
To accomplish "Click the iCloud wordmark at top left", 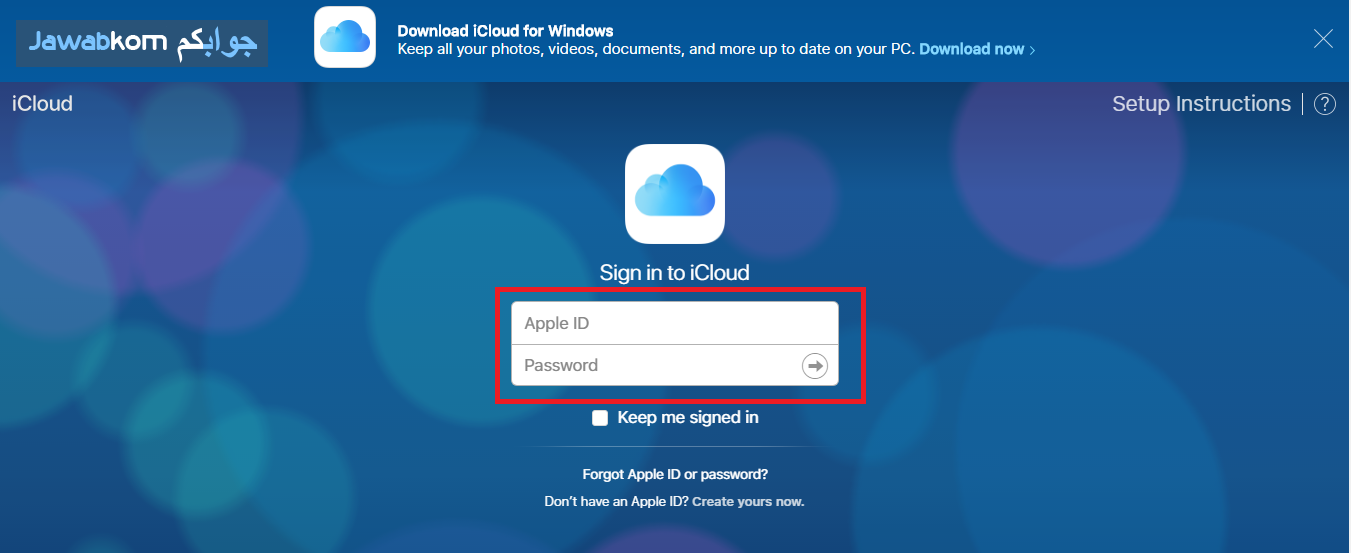I will tap(42, 103).
